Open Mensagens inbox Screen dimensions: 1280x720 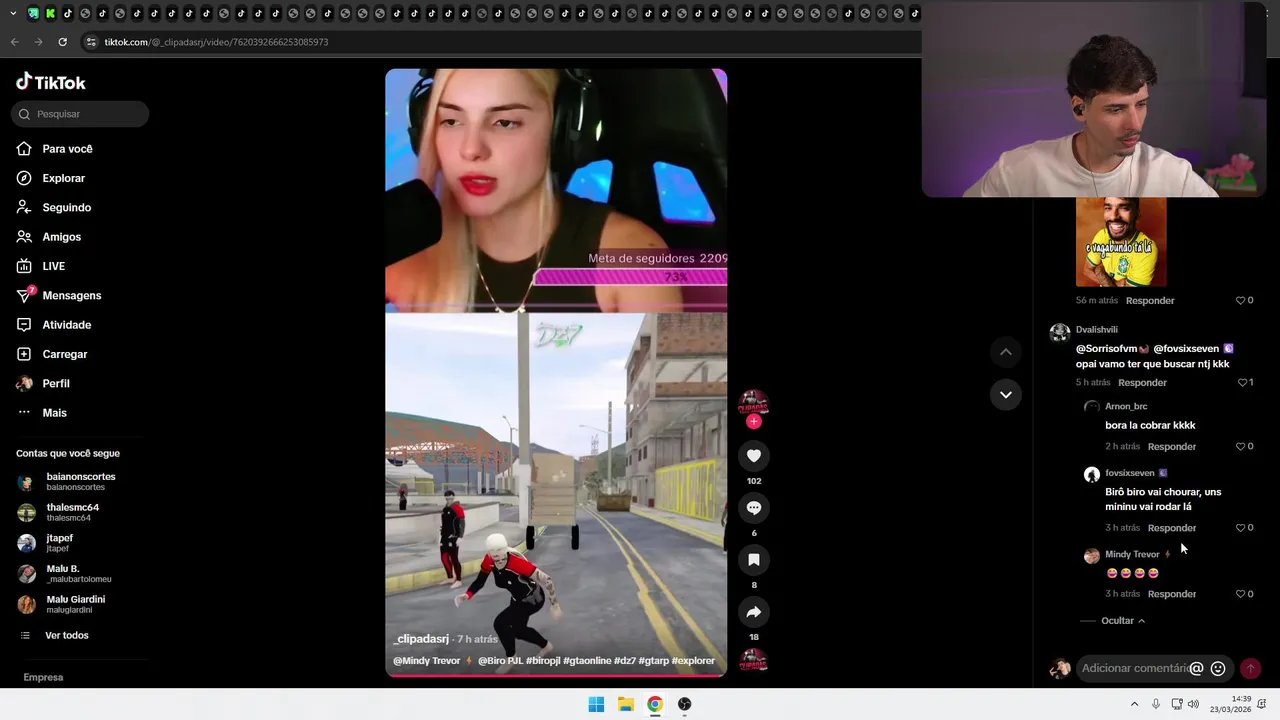coord(71,296)
